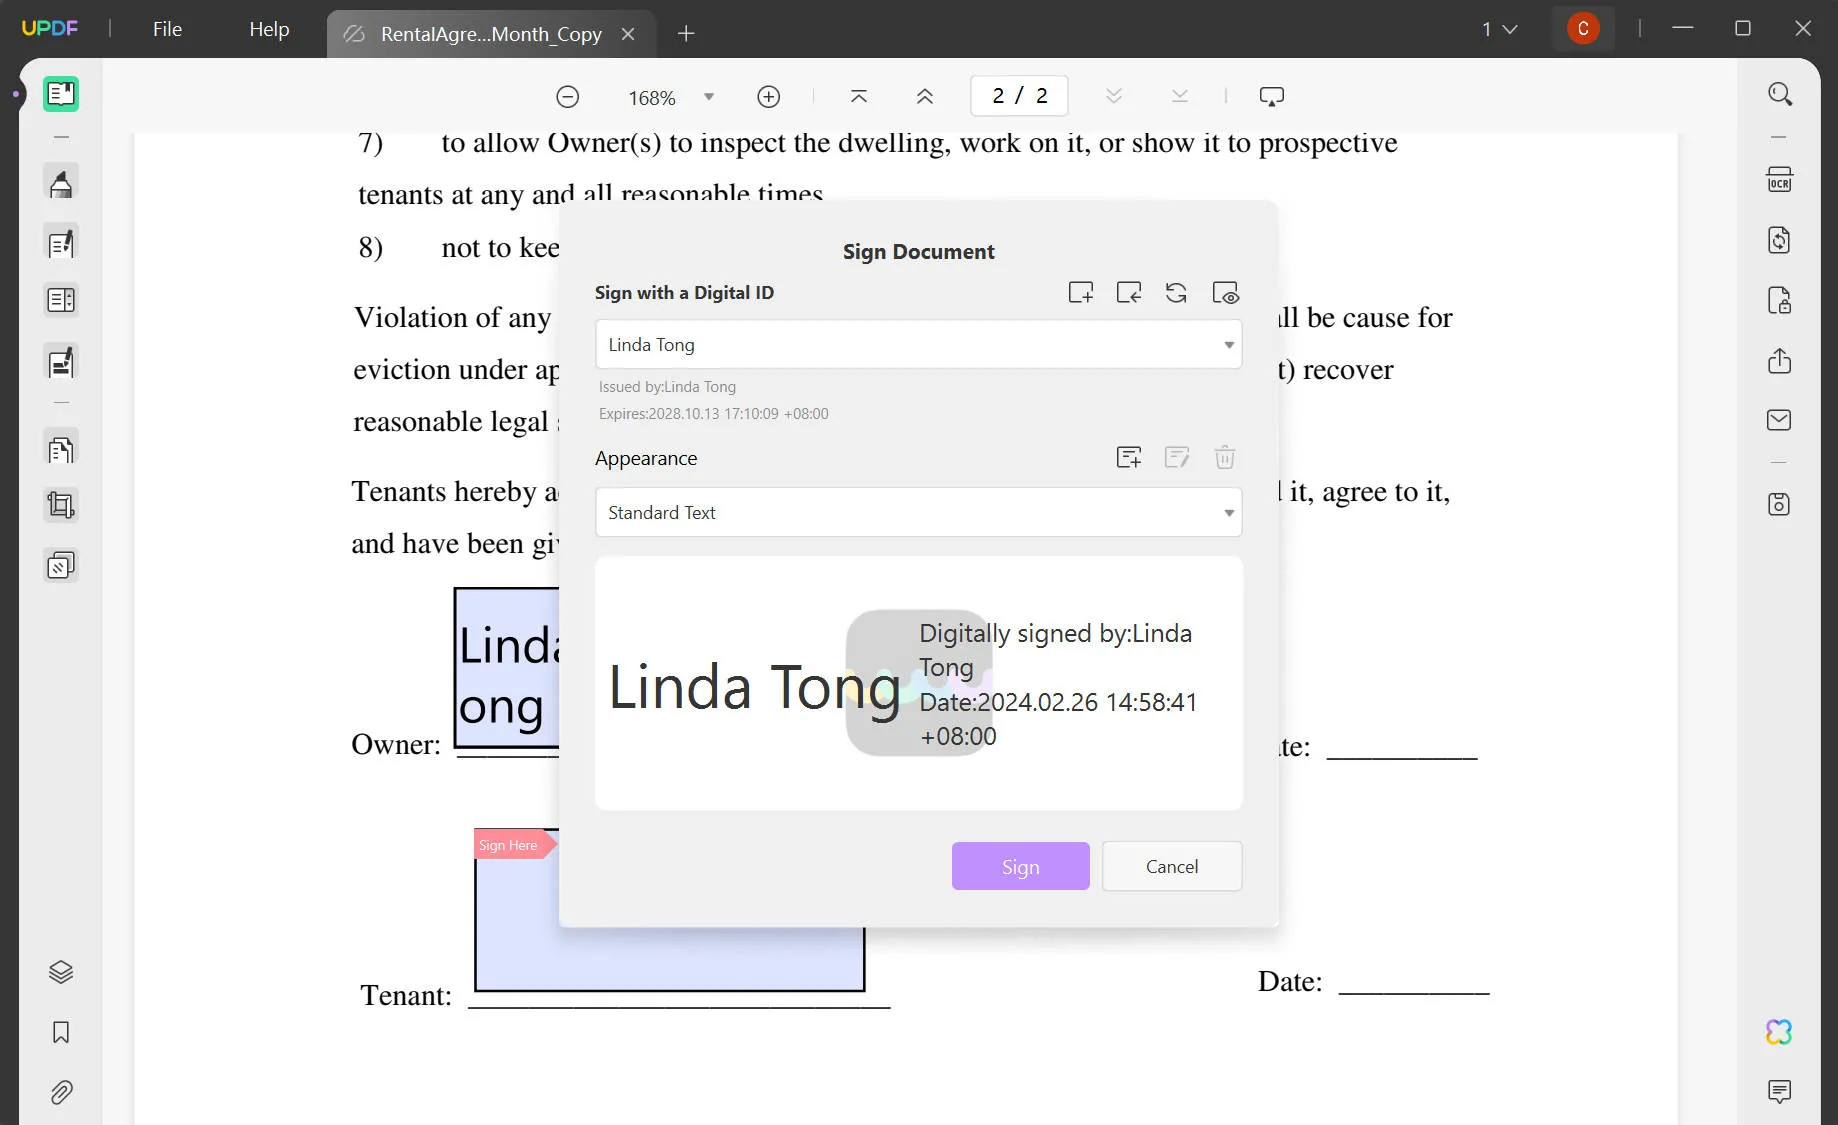Open the attachments paperclip panel

[x=61, y=1092]
